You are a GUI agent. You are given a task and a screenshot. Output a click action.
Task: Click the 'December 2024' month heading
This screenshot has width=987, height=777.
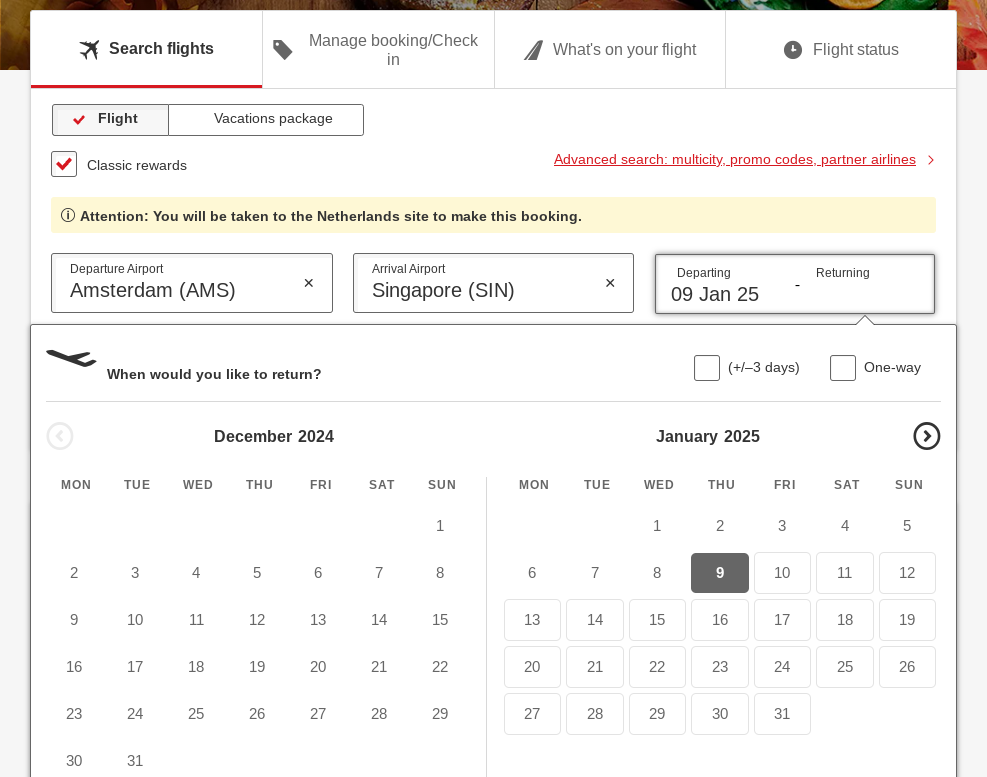click(274, 436)
